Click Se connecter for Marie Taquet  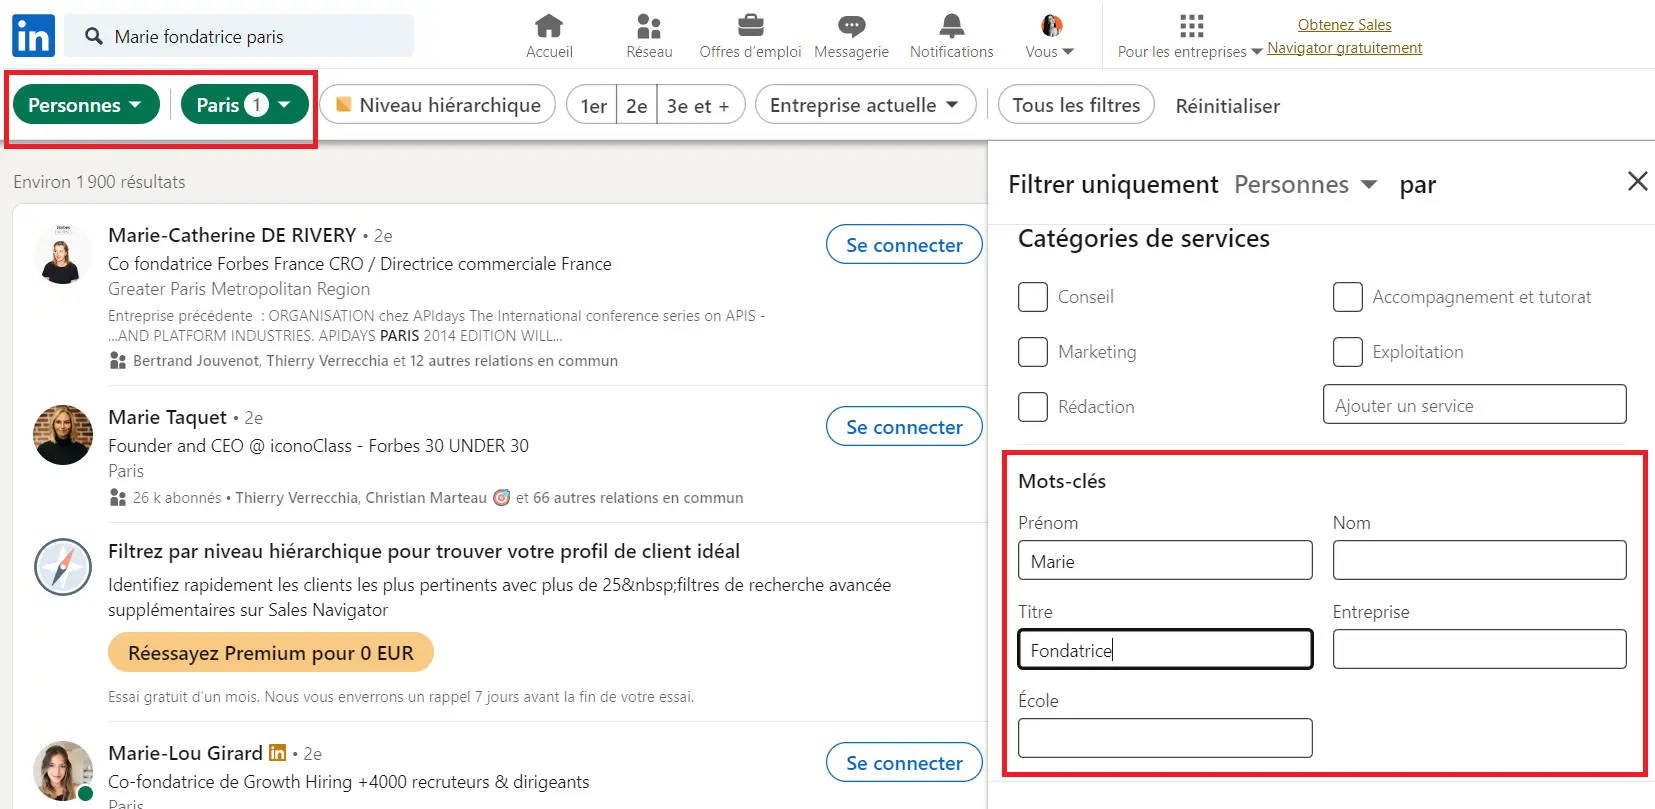coord(904,427)
